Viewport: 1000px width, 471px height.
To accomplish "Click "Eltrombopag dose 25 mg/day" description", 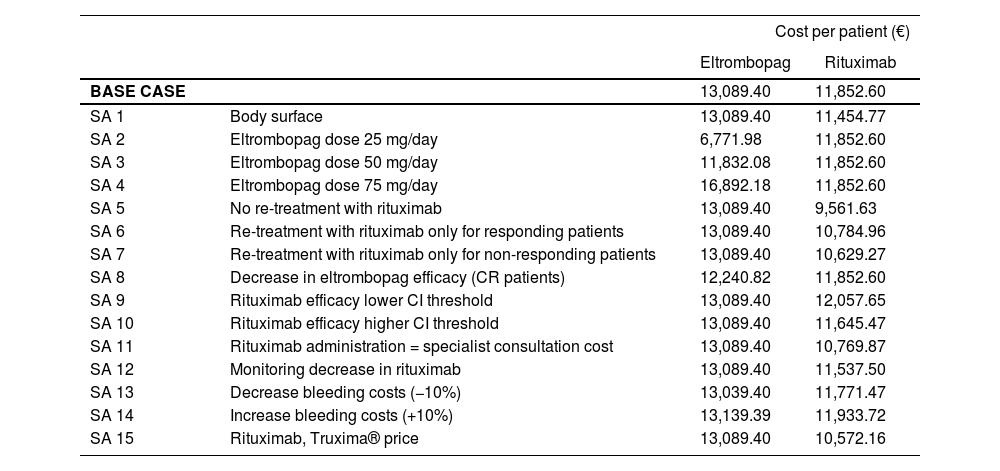I will tap(334, 139).
